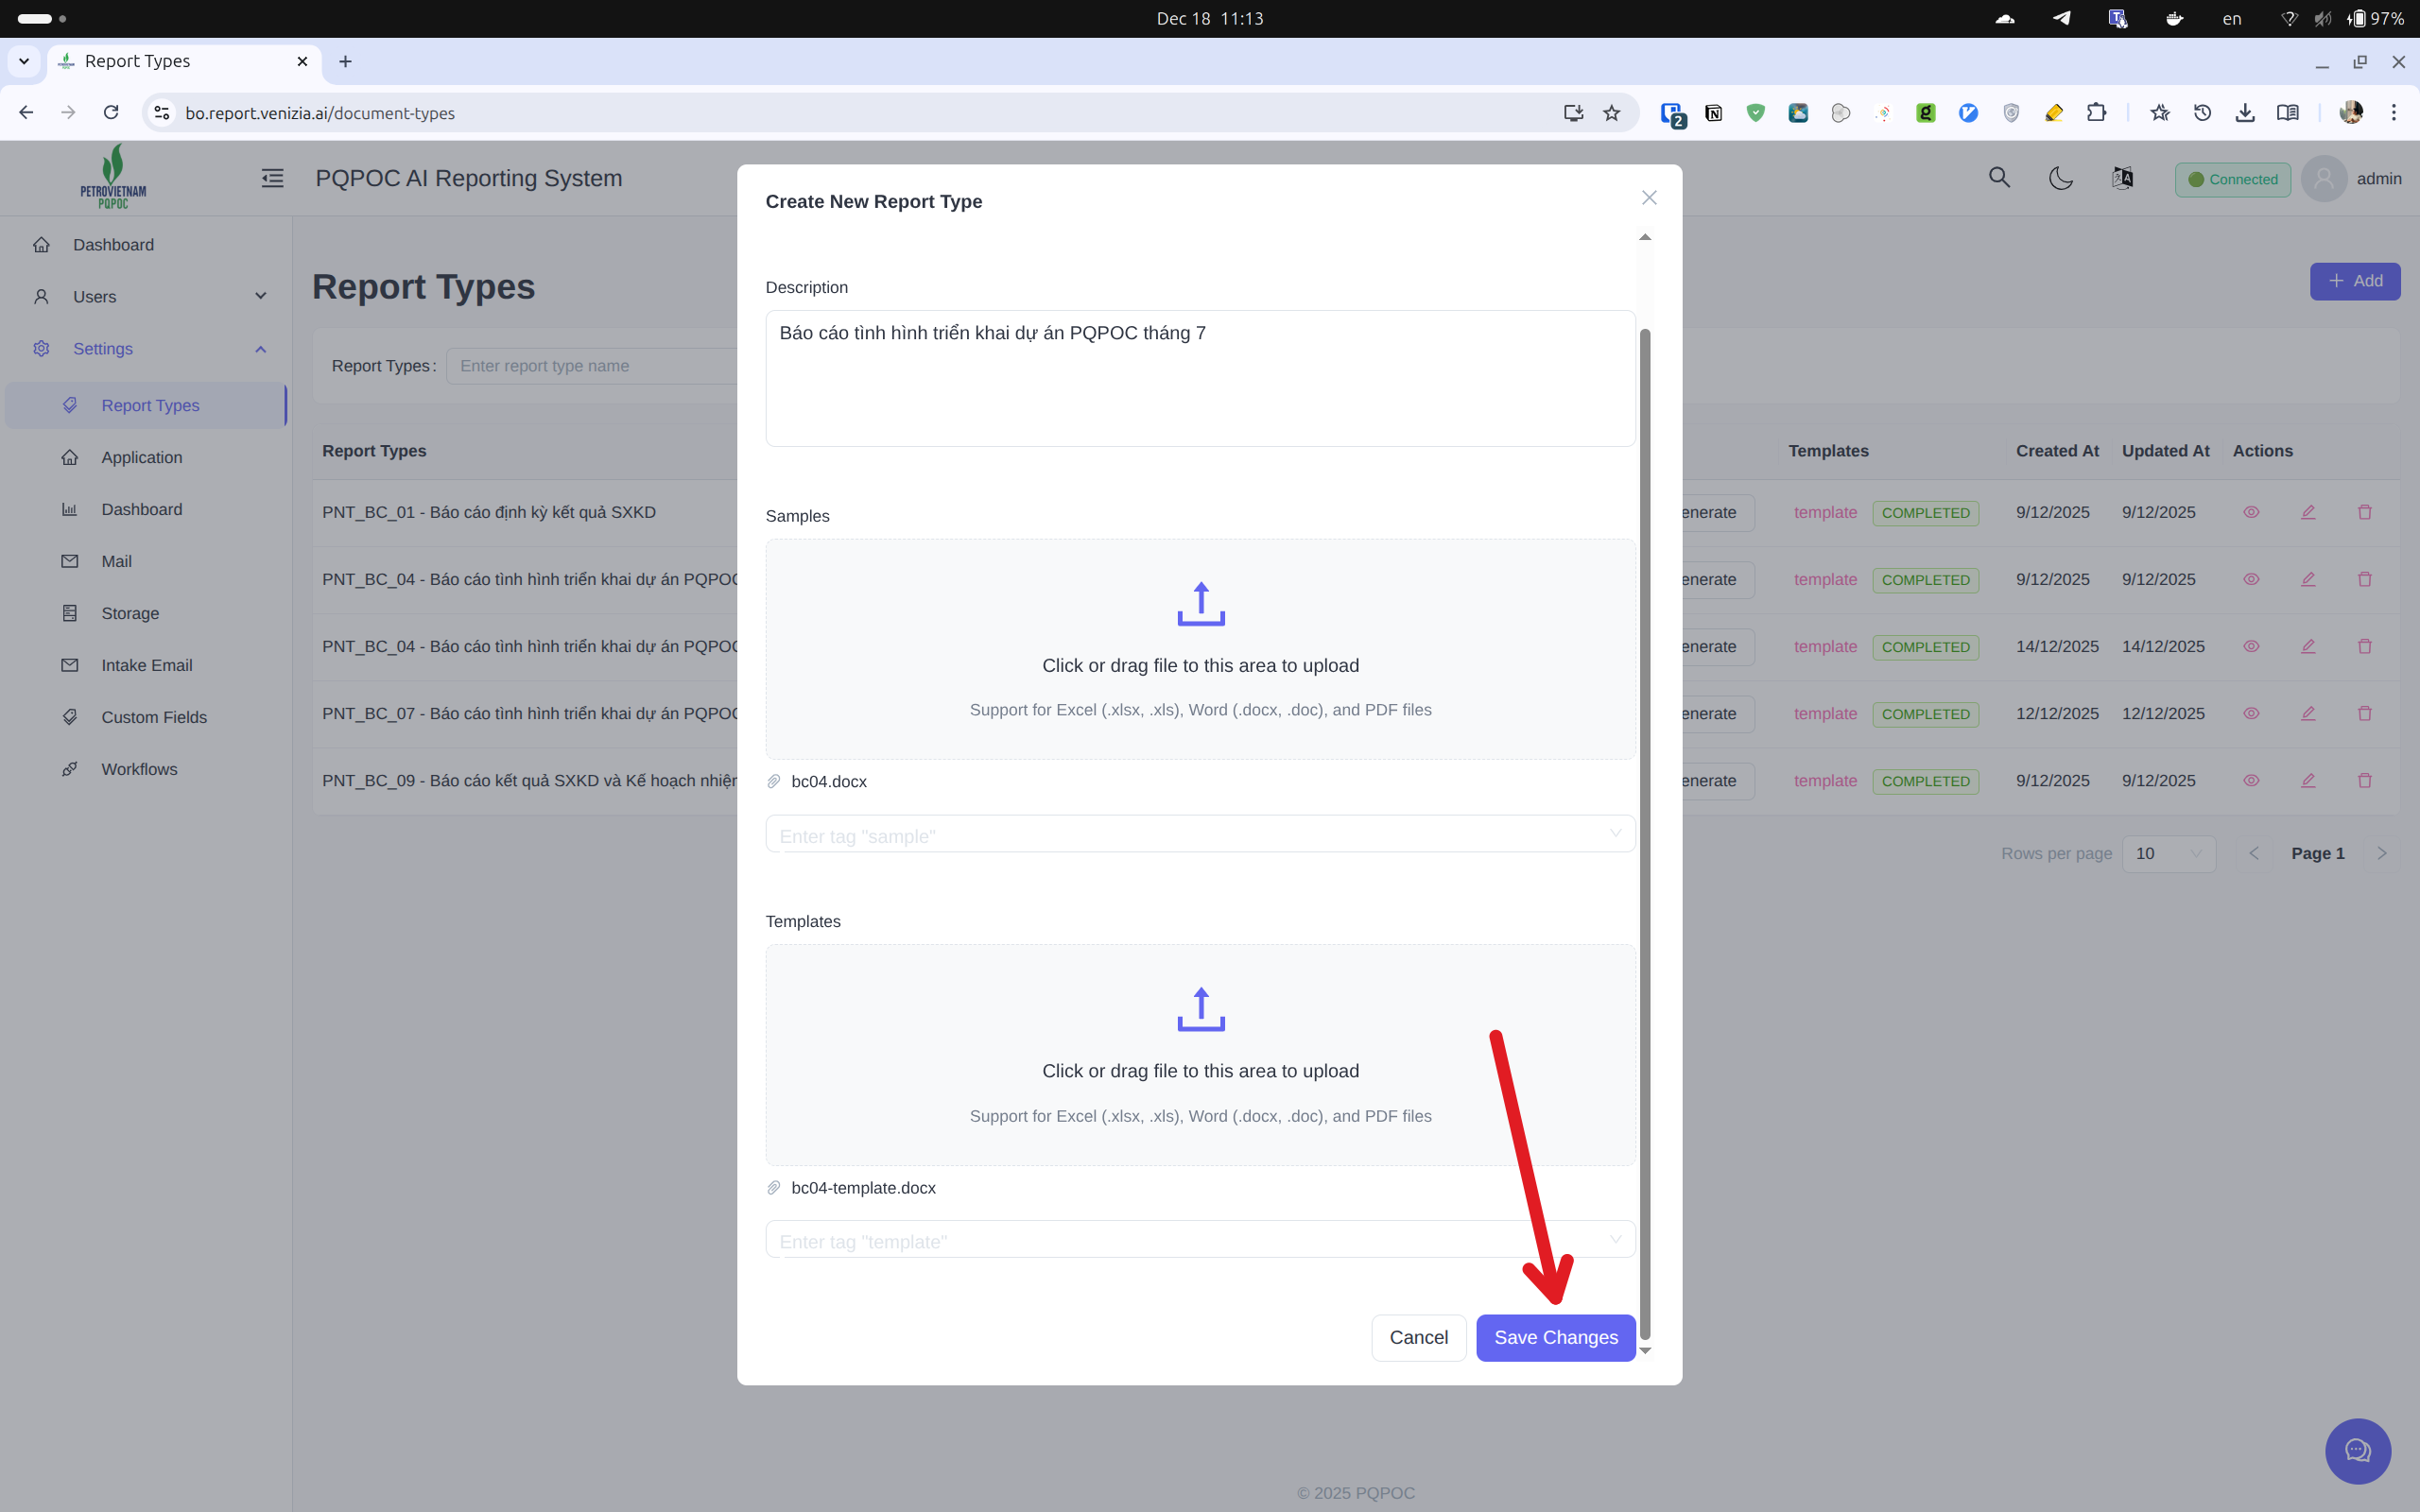The image size is (2420, 1512).
Task: Open the chat support bubble
Action: coord(2357,1450)
